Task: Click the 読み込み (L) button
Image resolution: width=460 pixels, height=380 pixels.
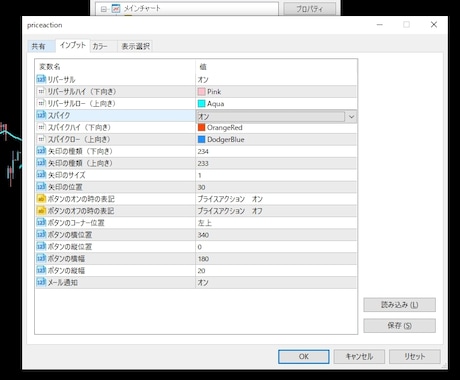Action: click(x=399, y=305)
